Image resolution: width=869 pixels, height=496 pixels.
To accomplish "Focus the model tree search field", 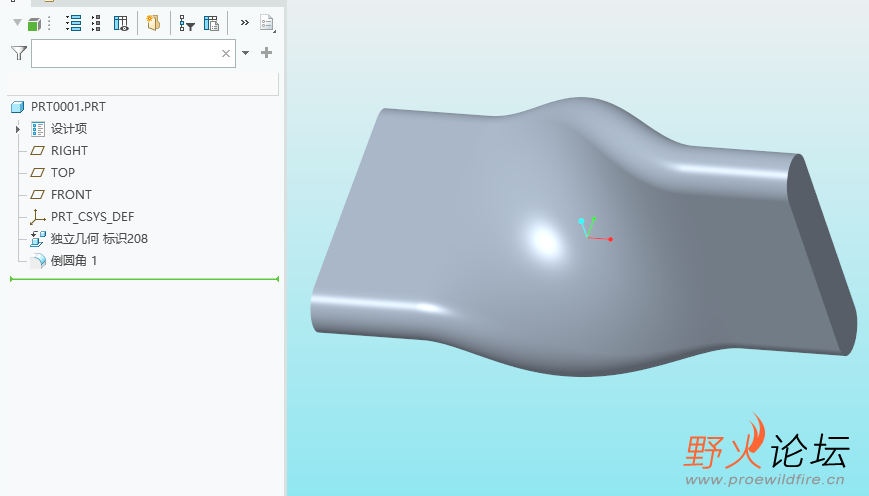I will (133, 53).
